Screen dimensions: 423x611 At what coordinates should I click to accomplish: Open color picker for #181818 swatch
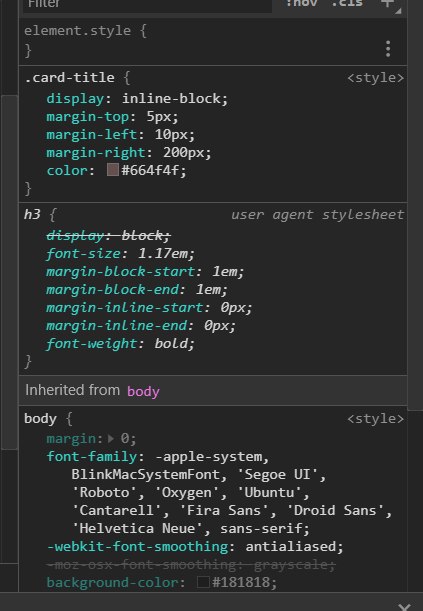click(x=203, y=582)
